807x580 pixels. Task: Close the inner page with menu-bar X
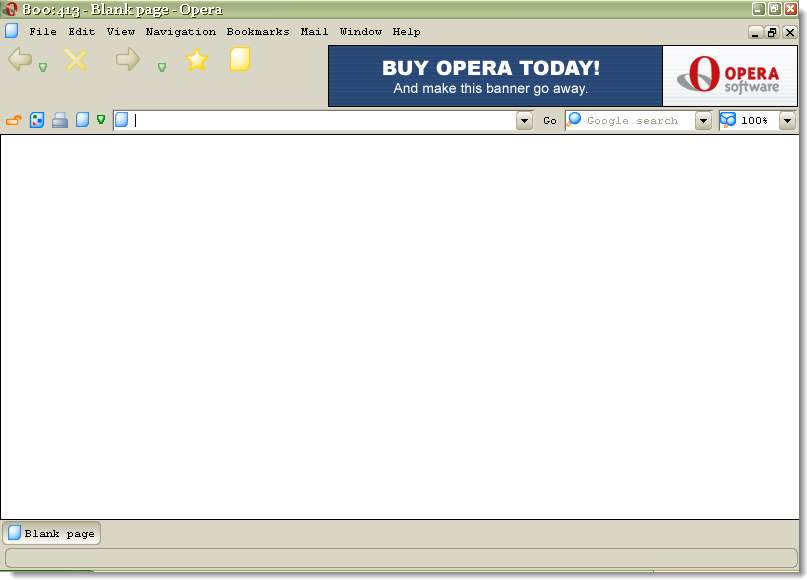click(x=790, y=32)
